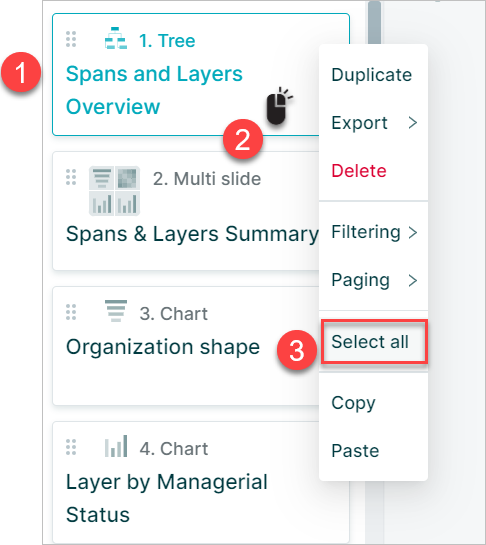Click the drag handle of Multi slide
The width and height of the screenshot is (486, 545).
[x=71, y=177]
